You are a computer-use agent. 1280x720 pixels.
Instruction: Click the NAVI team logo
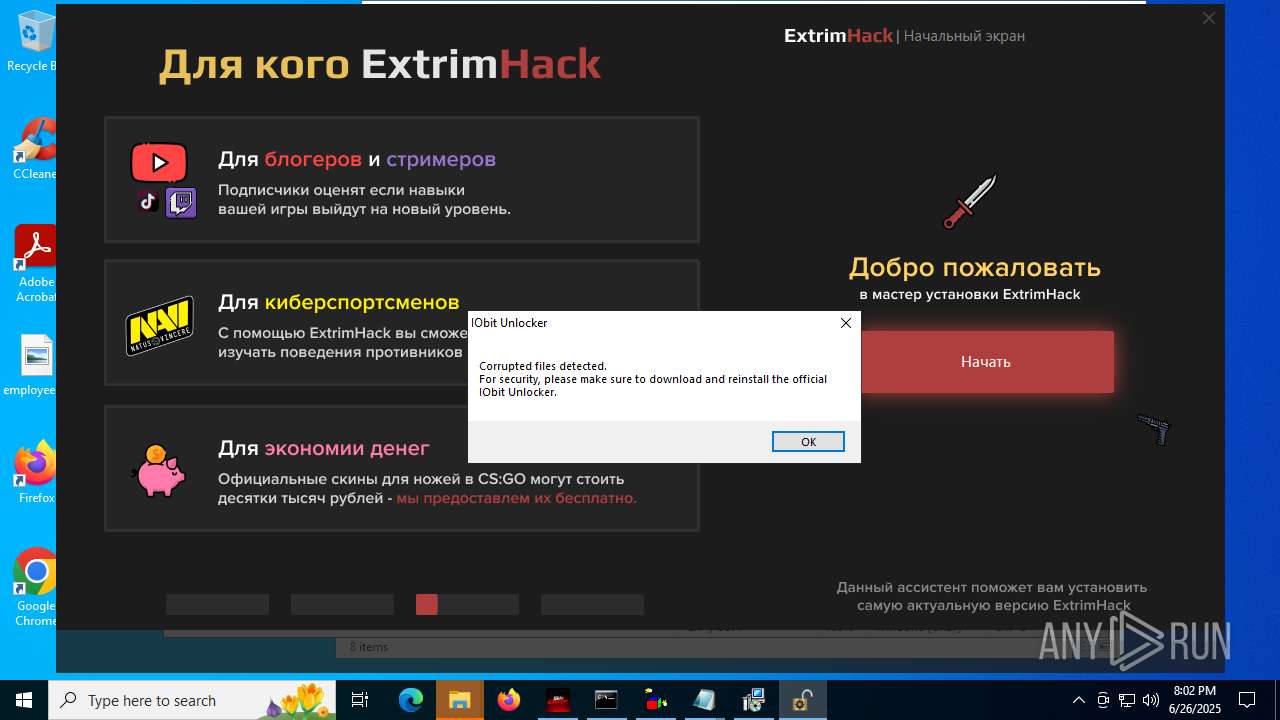[x=159, y=325]
